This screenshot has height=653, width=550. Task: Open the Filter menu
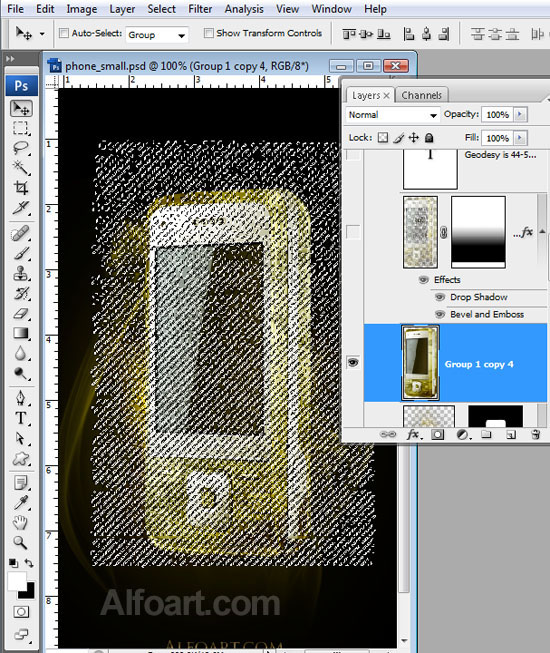[x=200, y=9]
